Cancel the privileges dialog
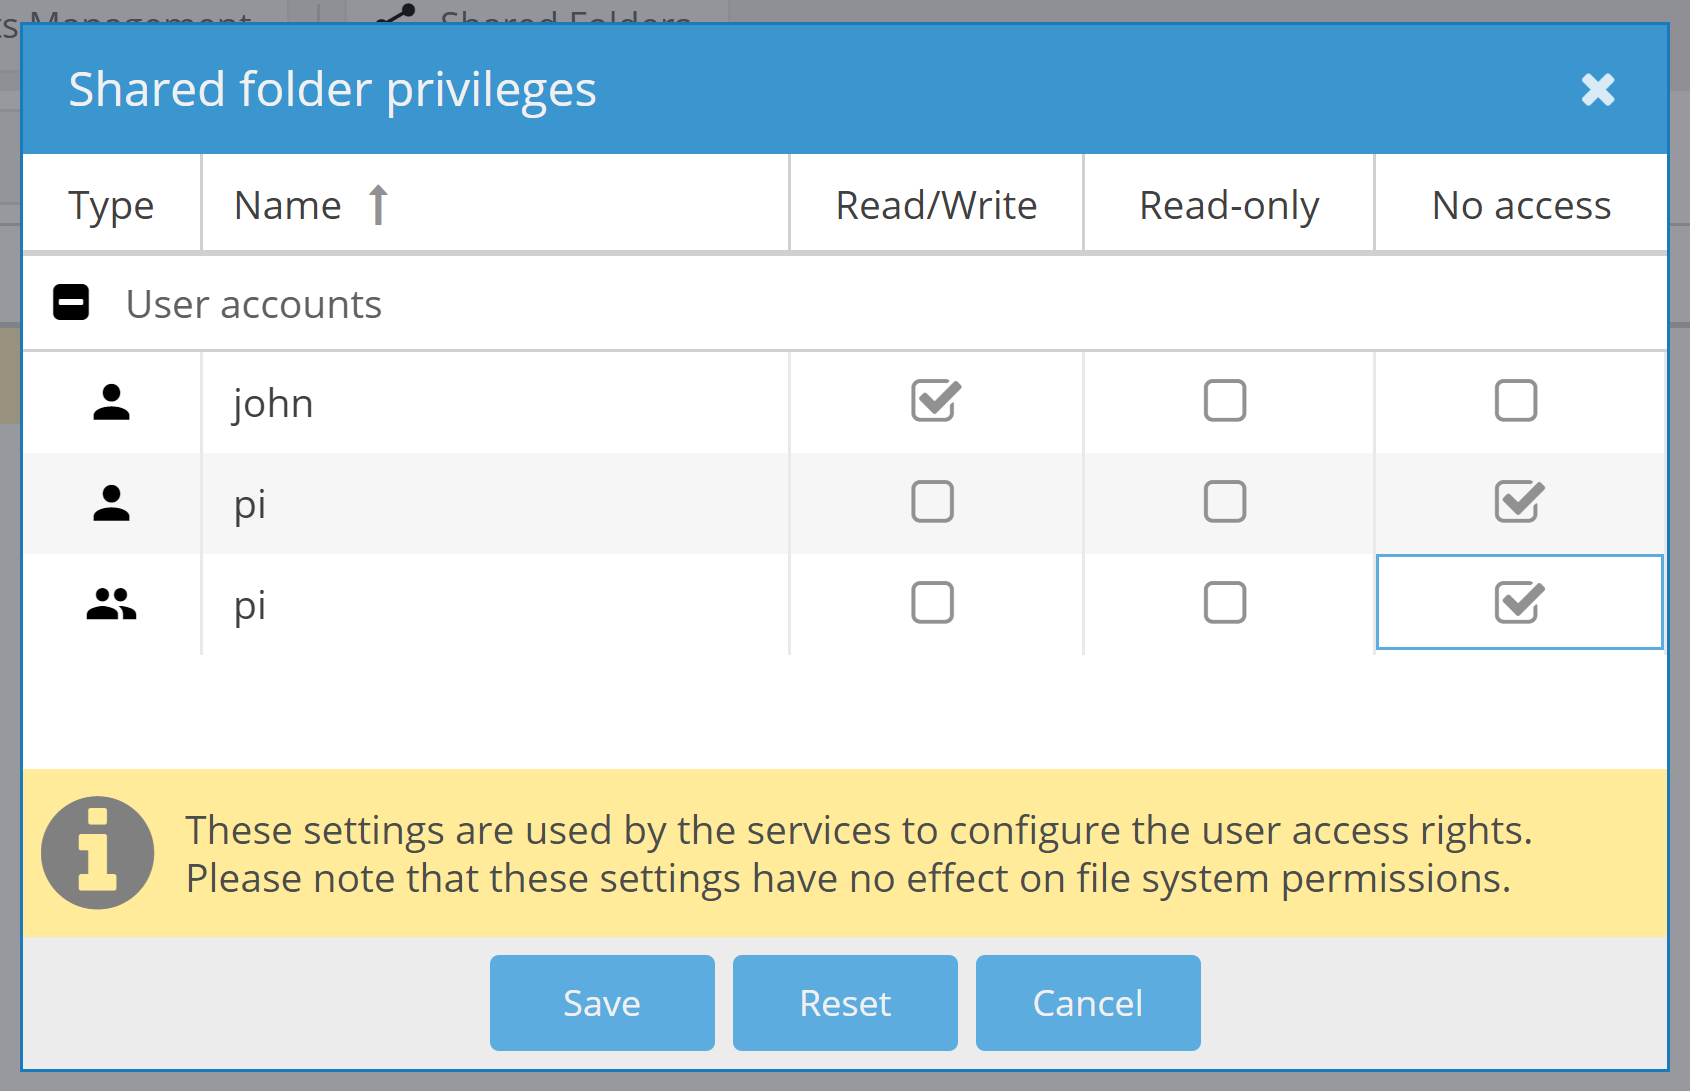 tap(1087, 1003)
